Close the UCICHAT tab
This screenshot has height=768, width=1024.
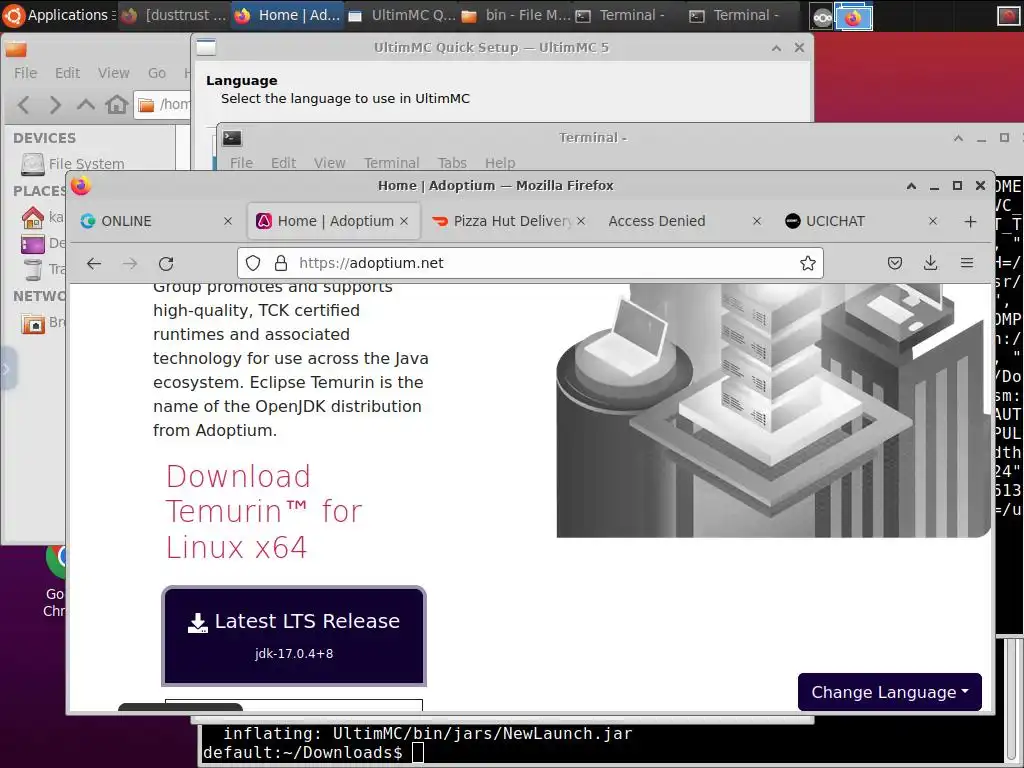pyautogui.click(x=933, y=221)
